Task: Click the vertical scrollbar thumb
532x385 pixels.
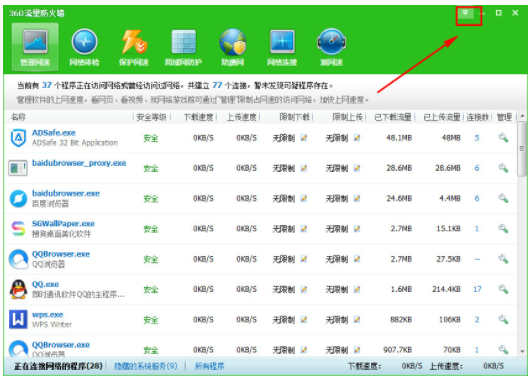Action: 522,149
